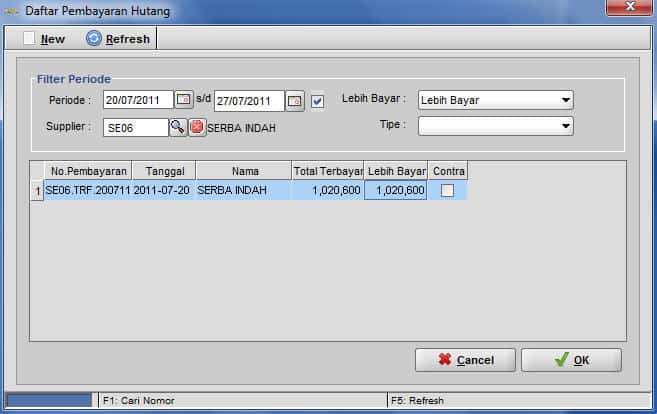Click the Lebih Bayar column header
The image size is (657, 414).
coord(396,171)
